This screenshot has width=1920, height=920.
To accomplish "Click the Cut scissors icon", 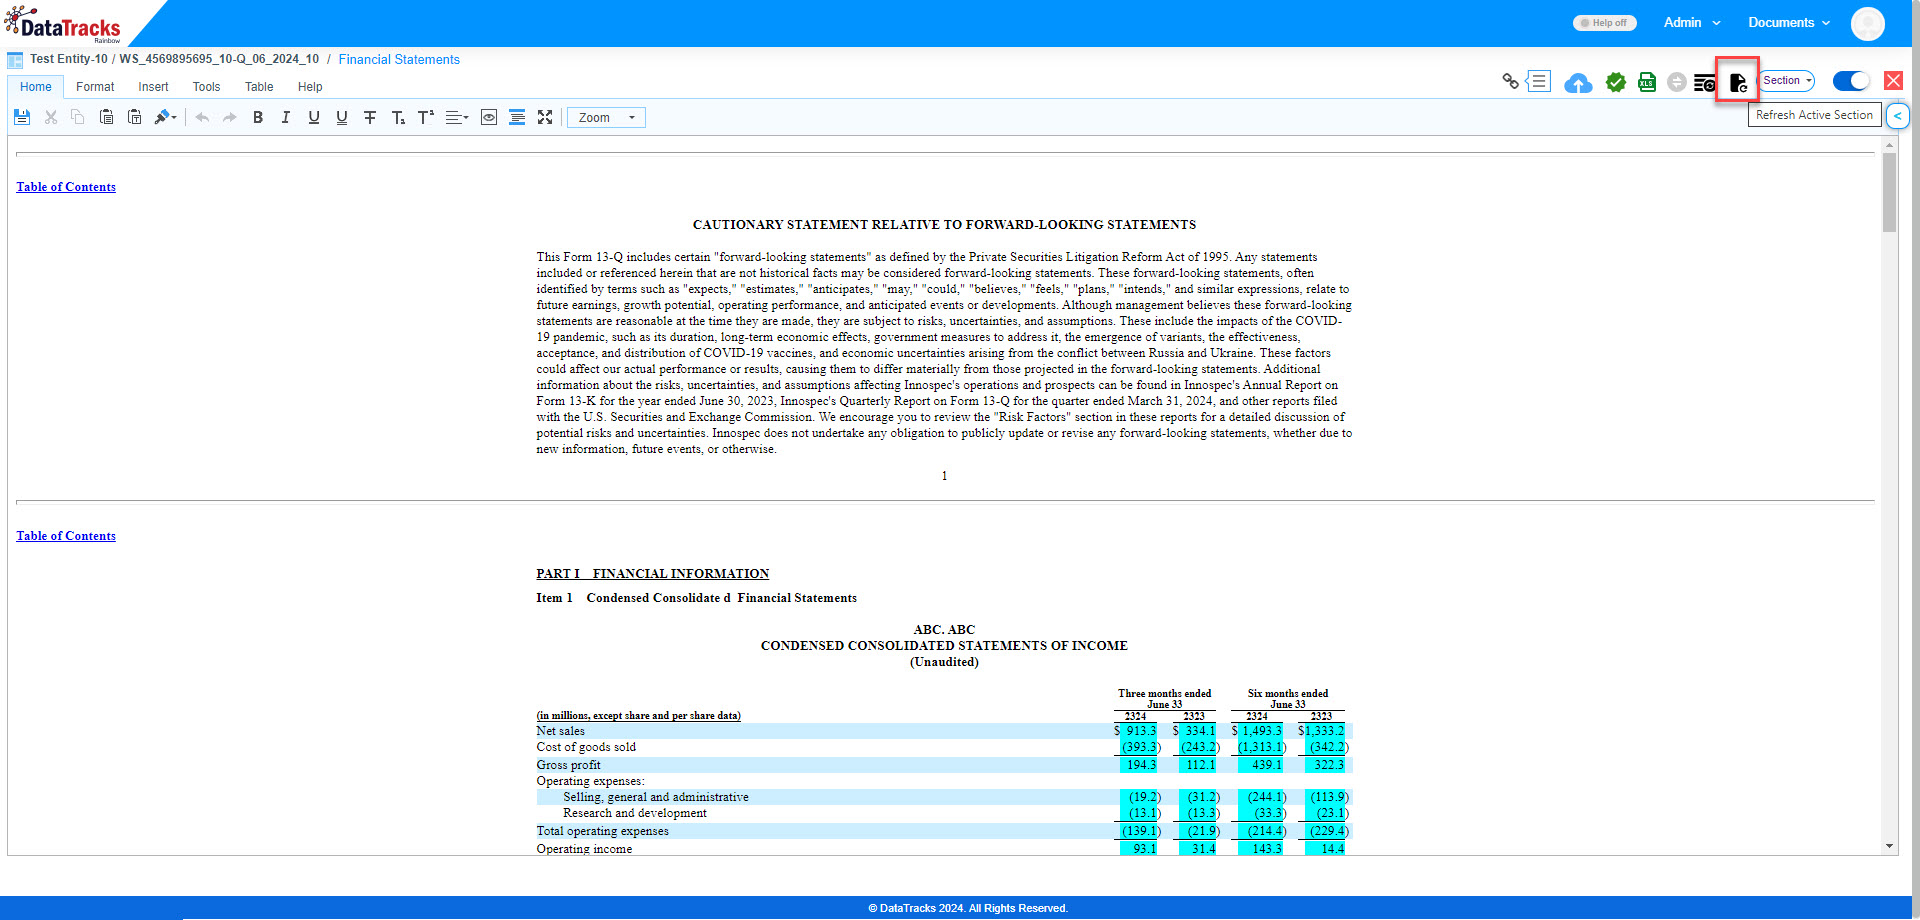I will pyautogui.click(x=51, y=118).
